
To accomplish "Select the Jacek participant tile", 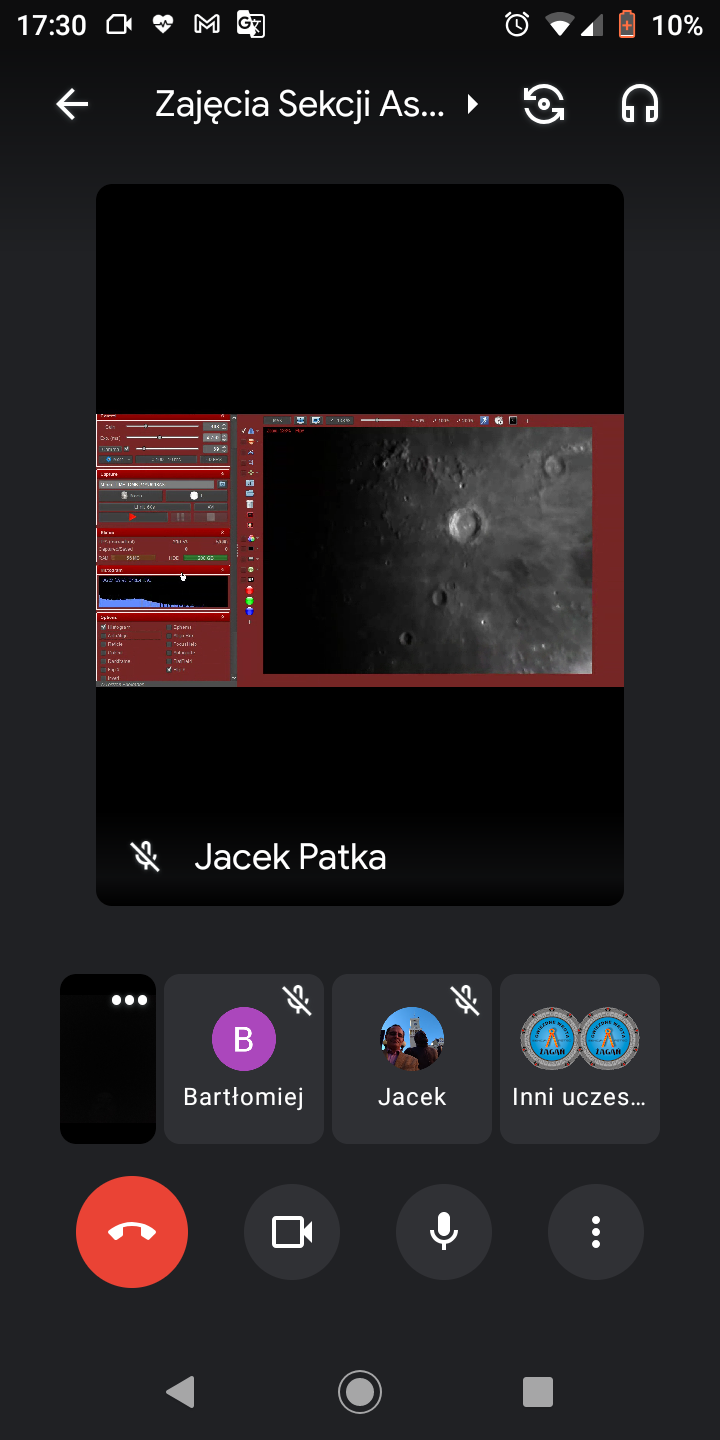I will pos(412,1058).
